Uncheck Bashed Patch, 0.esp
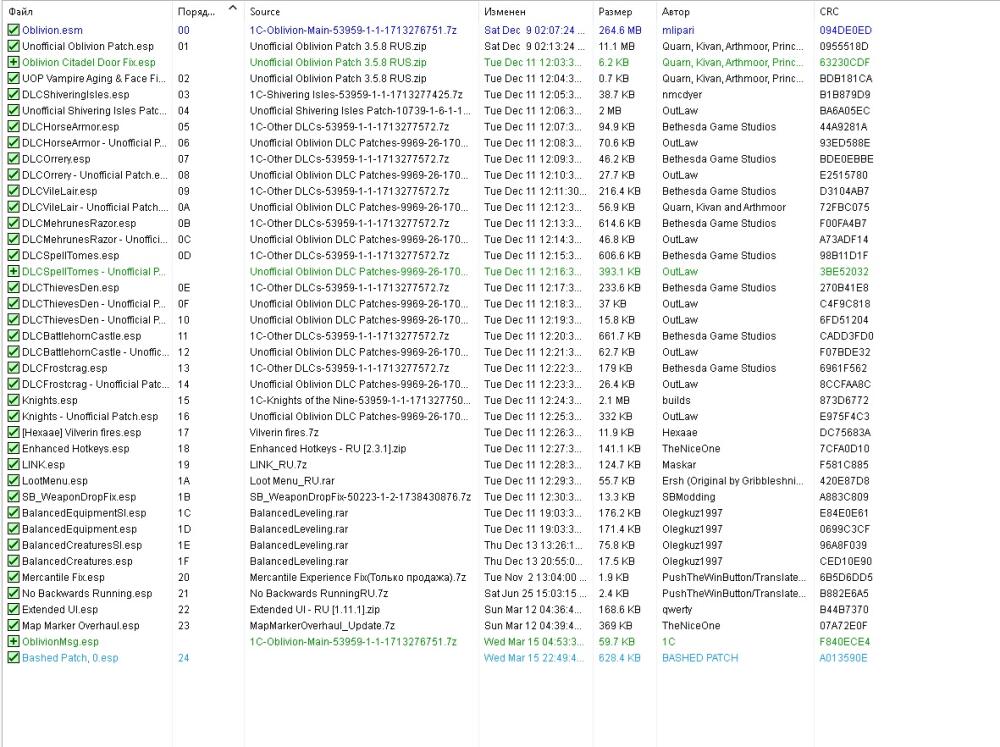The image size is (1000, 747). (13, 658)
